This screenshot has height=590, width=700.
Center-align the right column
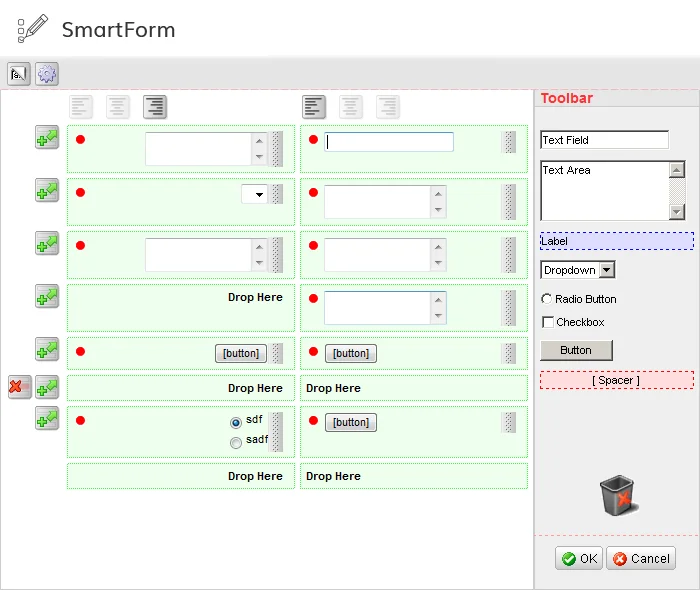pos(351,107)
